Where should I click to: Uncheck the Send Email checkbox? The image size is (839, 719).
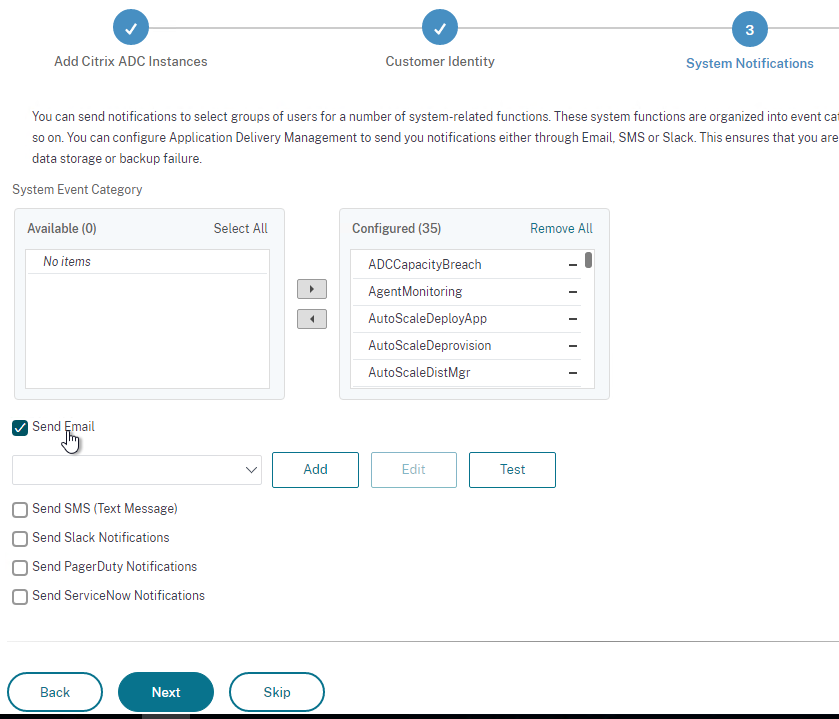point(20,428)
